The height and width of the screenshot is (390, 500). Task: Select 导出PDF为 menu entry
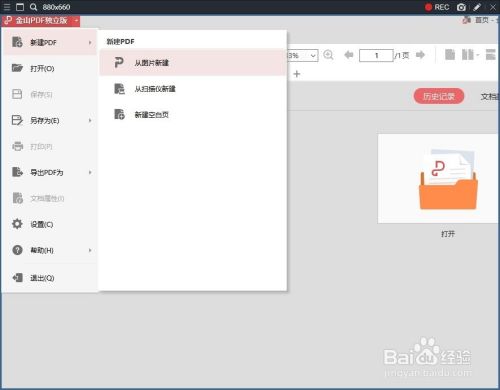[x=50, y=172]
